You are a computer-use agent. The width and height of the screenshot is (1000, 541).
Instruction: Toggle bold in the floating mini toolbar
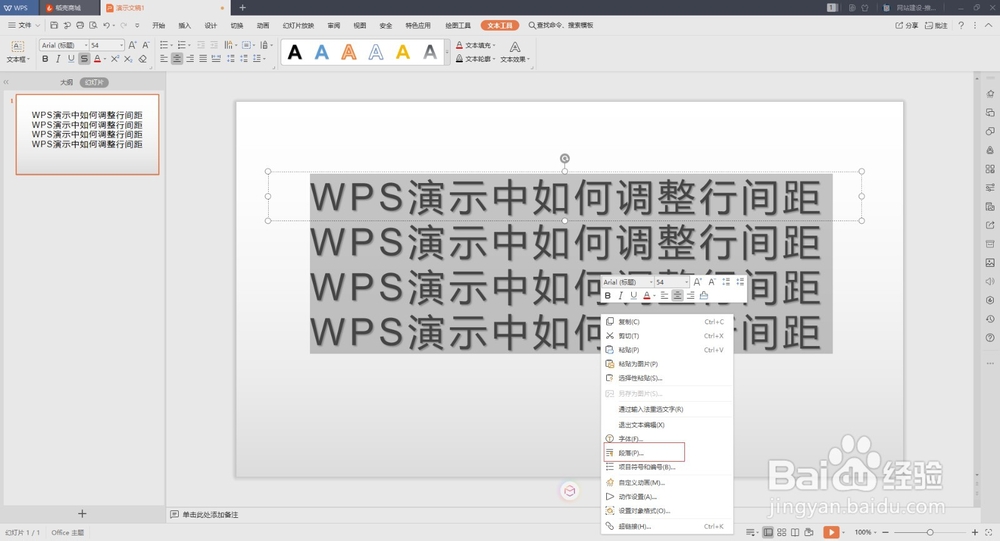coord(608,295)
